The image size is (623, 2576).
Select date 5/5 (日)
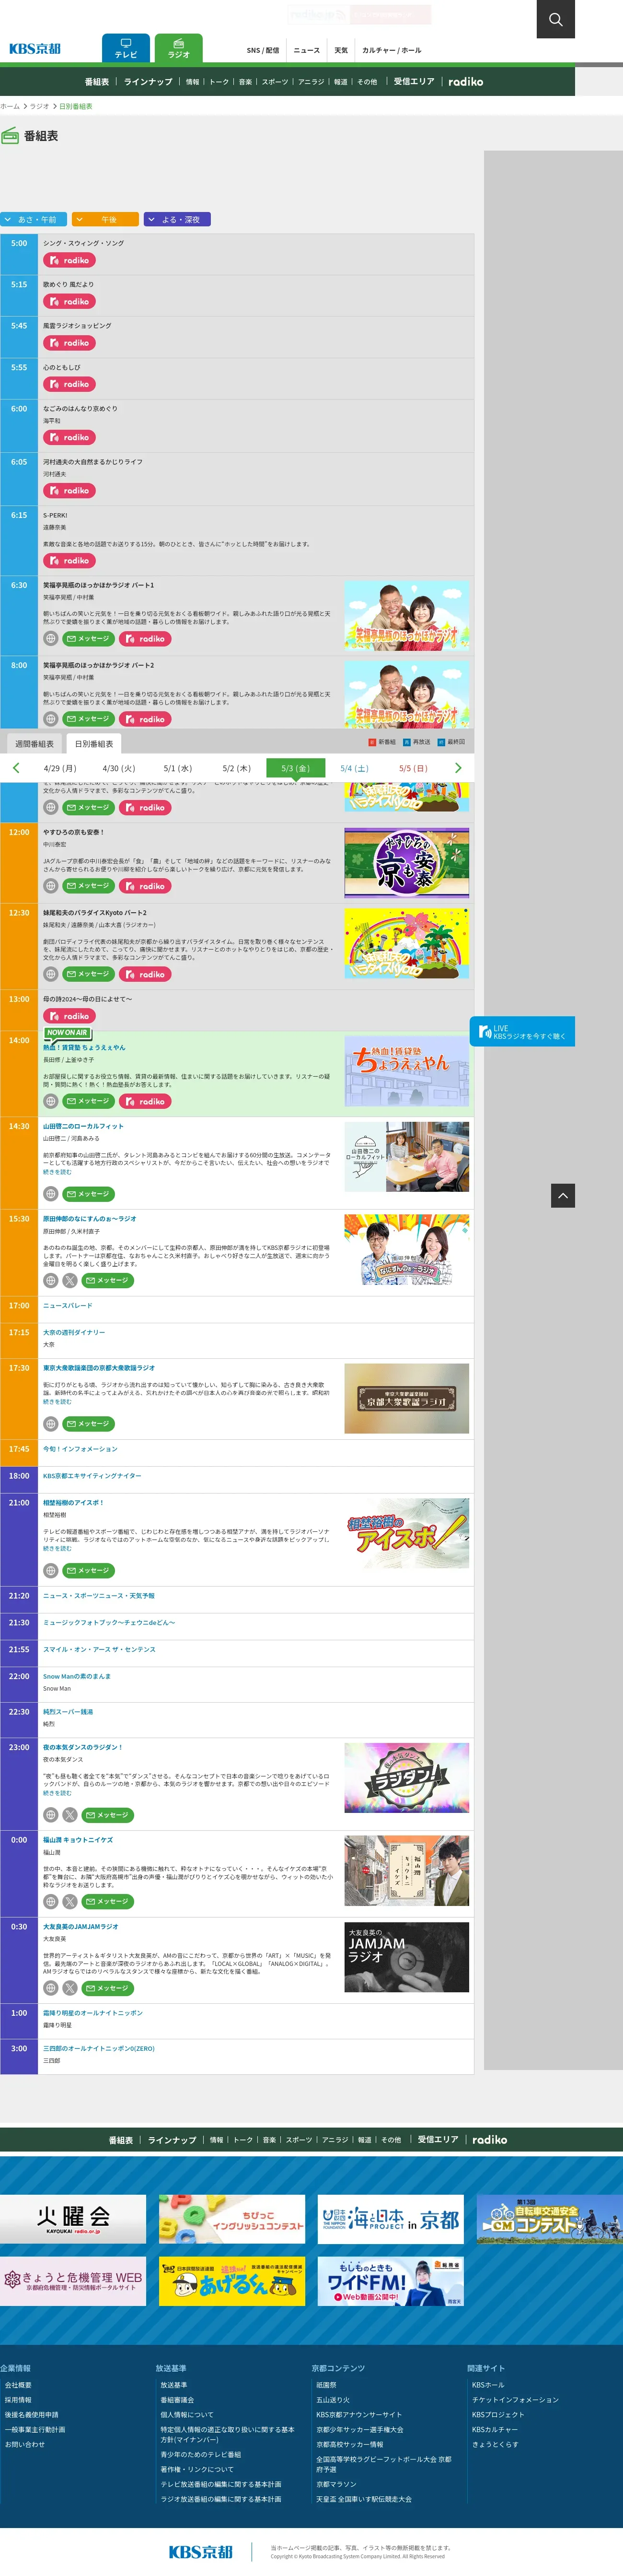point(413,768)
